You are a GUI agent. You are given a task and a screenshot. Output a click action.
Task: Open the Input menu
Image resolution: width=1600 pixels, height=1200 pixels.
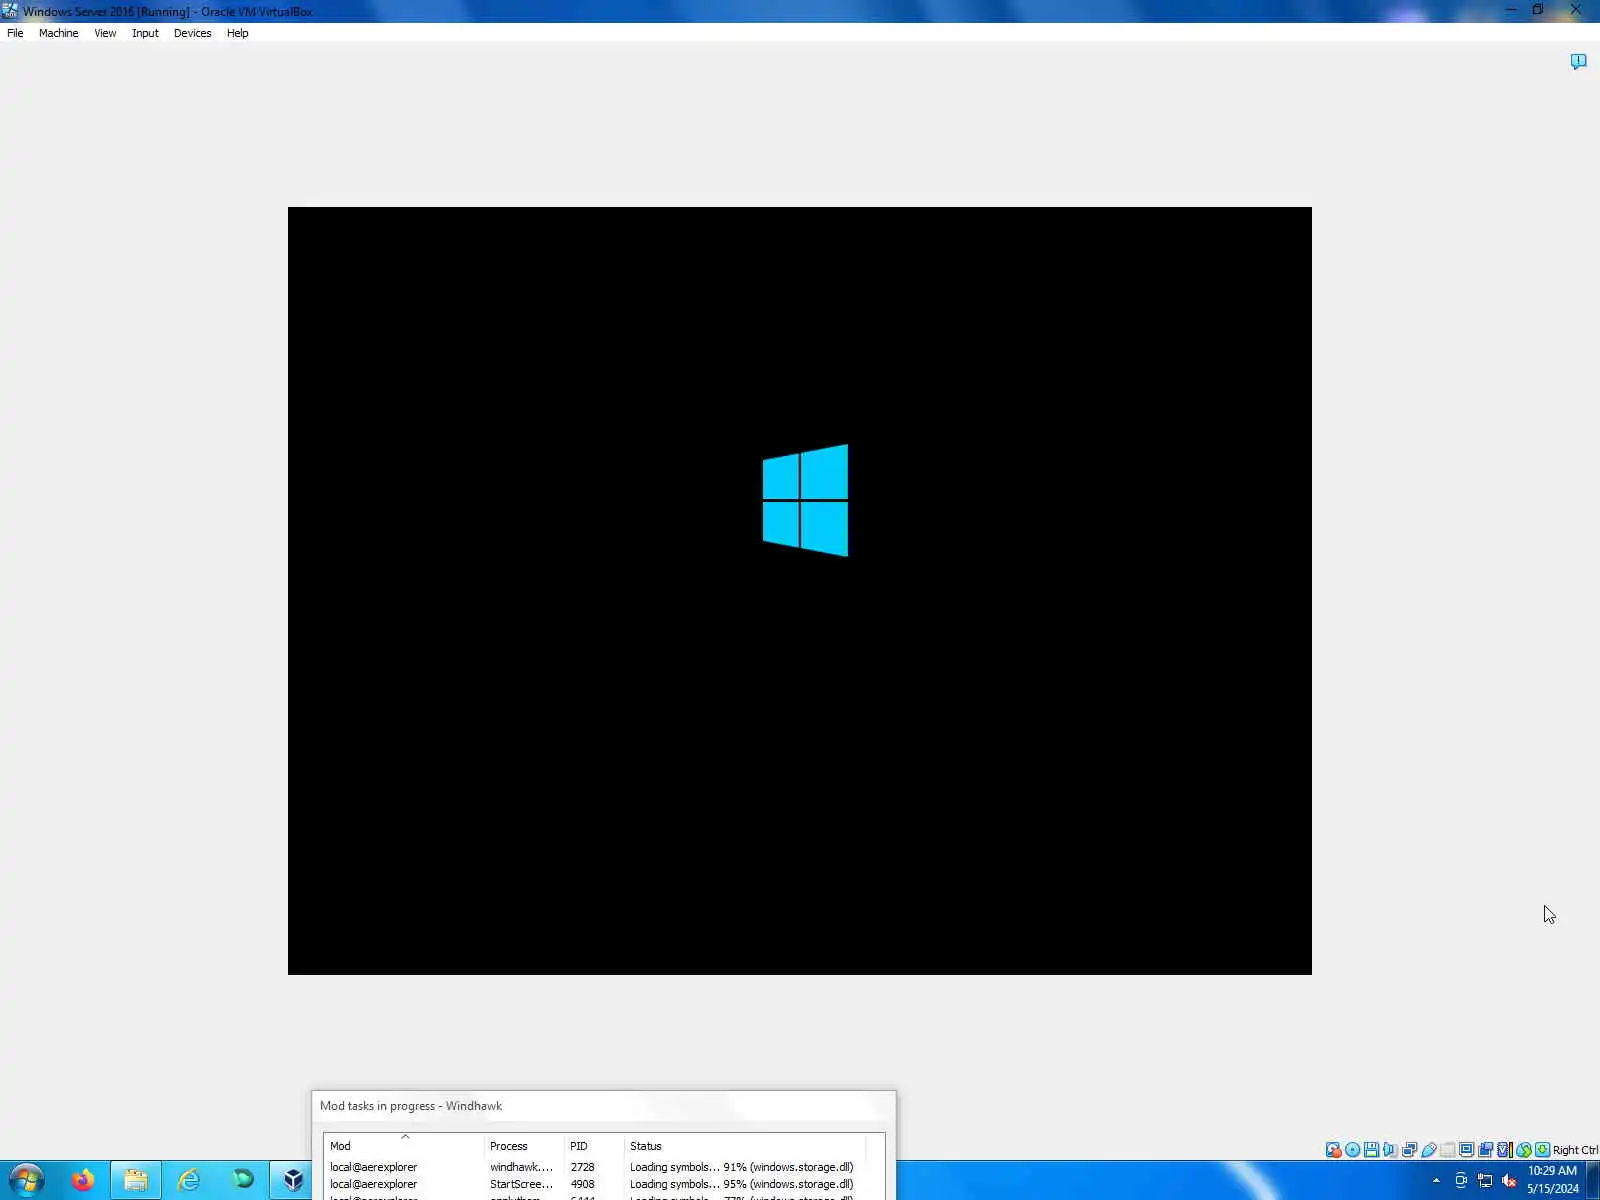[x=145, y=33]
